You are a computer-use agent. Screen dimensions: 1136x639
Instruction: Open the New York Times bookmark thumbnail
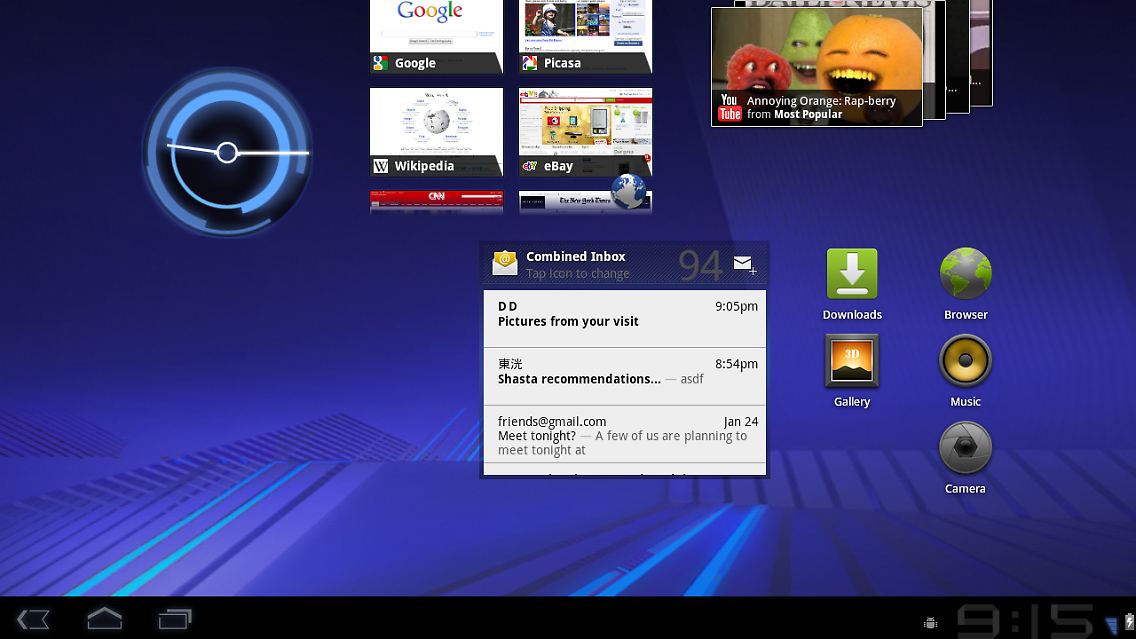pos(585,201)
